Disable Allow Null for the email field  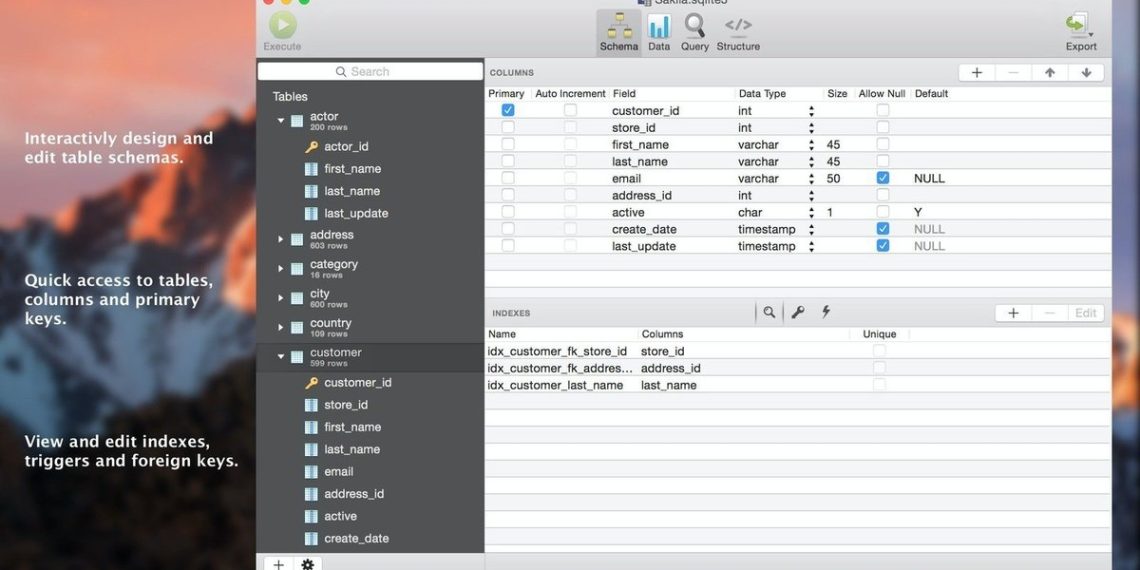(882, 178)
